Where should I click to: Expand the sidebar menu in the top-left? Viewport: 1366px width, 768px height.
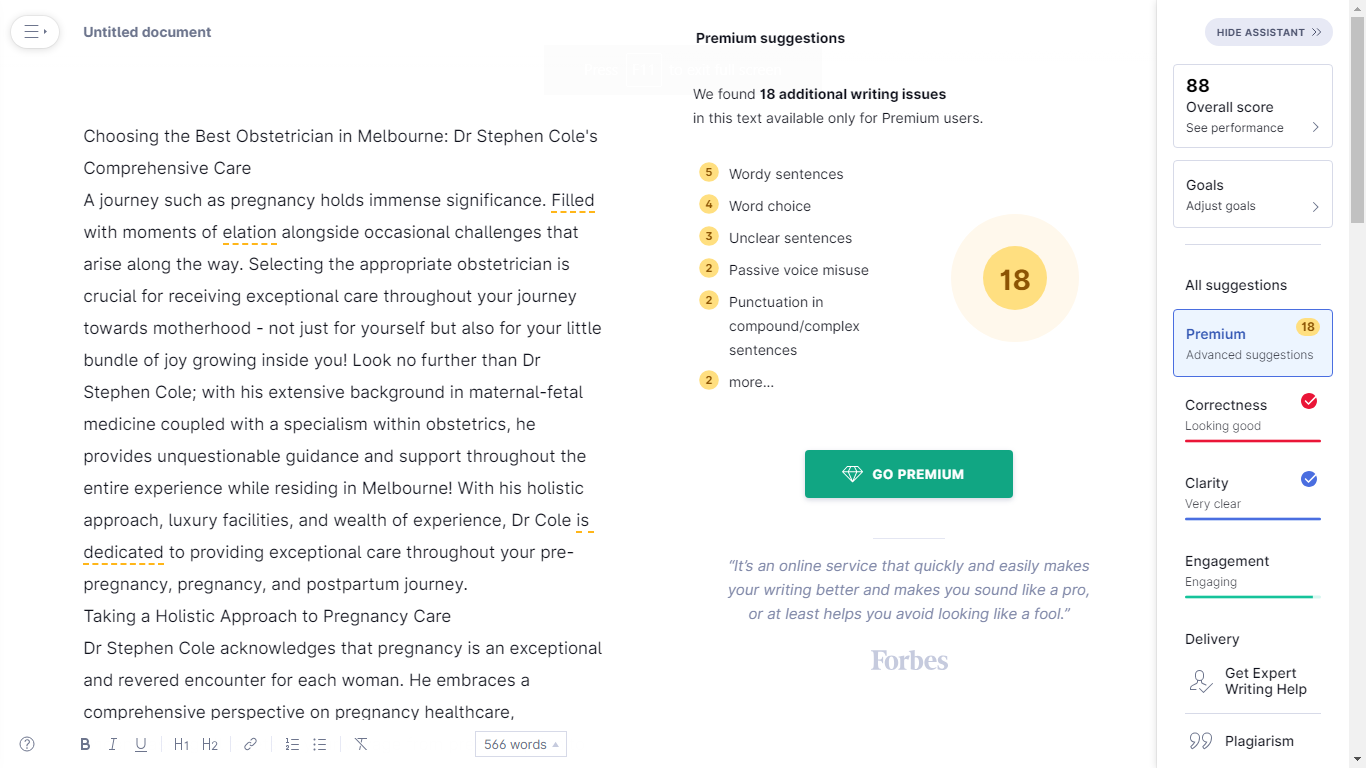tap(35, 32)
